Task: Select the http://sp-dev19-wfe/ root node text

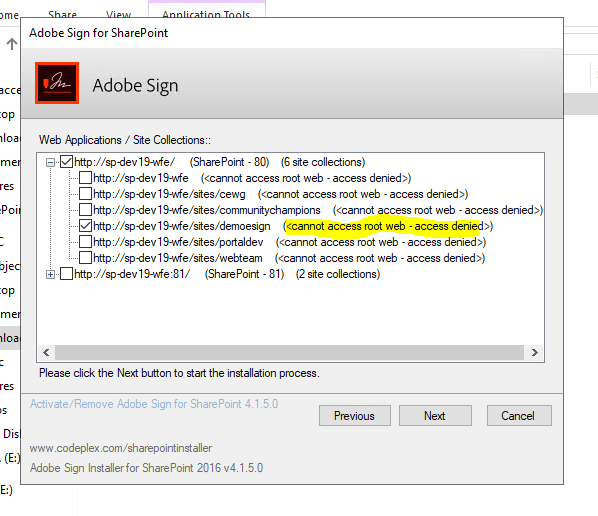Action: coord(125,162)
